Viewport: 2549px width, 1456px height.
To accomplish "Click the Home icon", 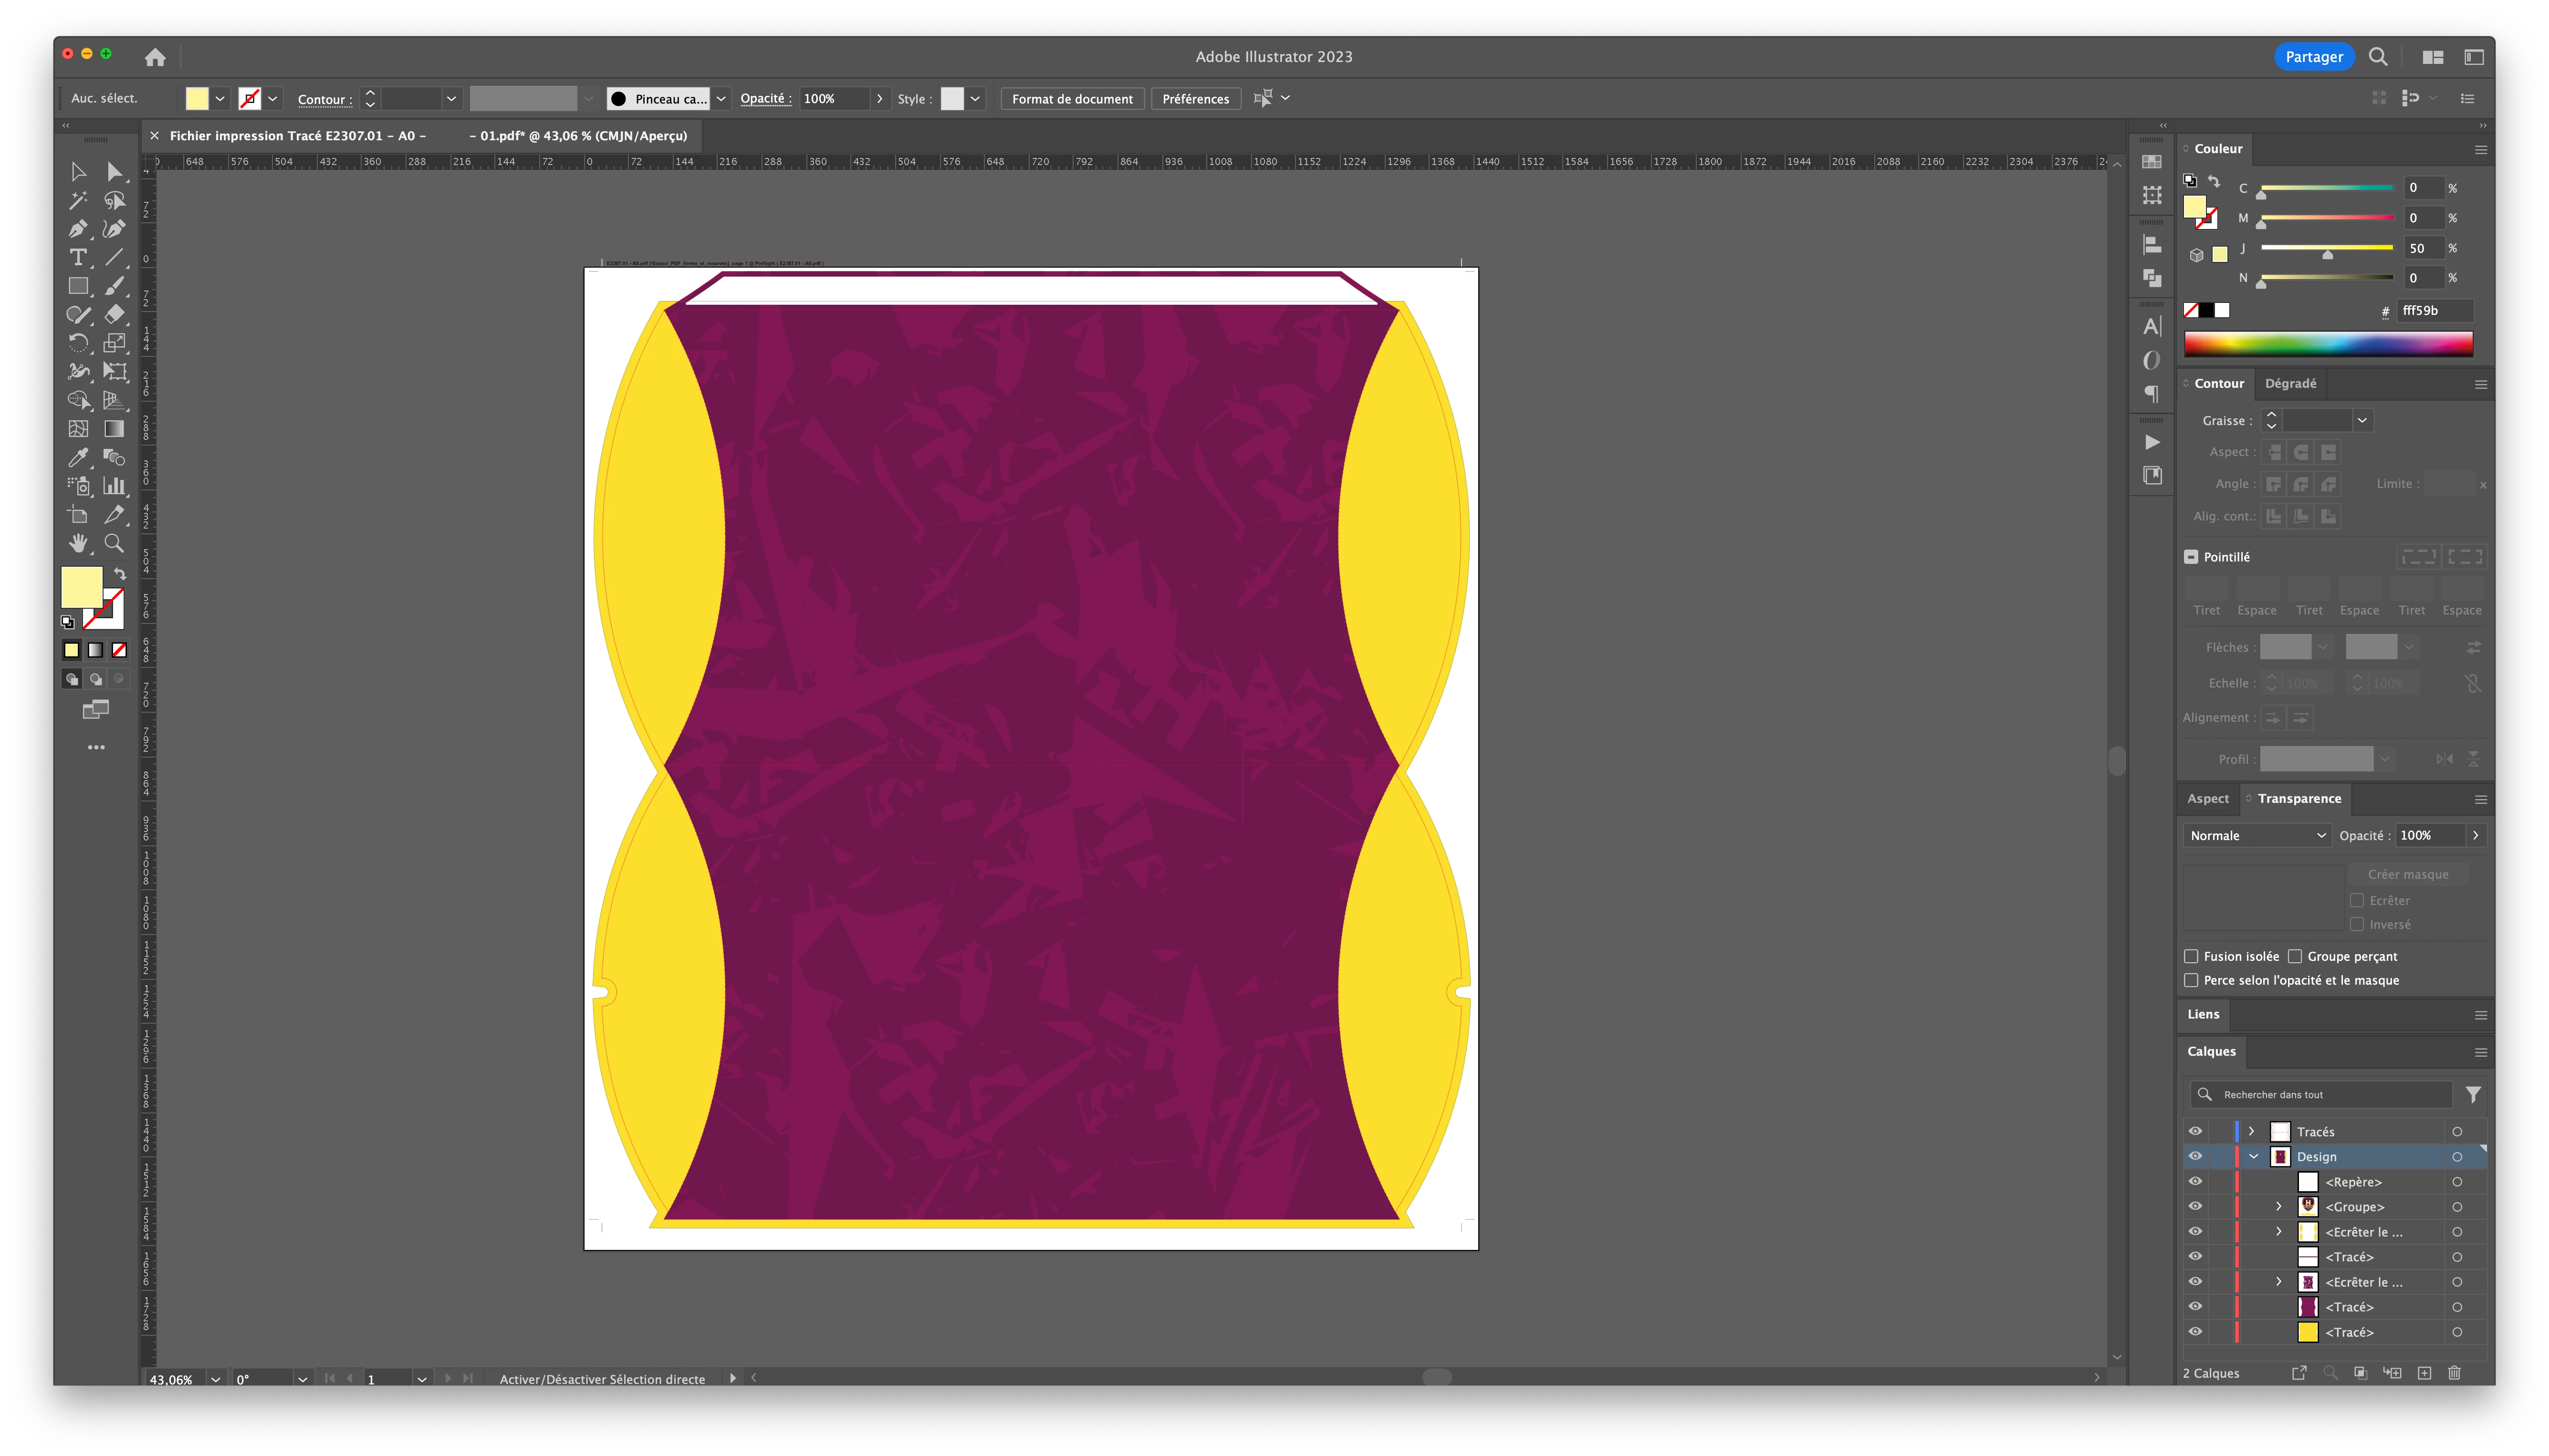I will [155, 57].
